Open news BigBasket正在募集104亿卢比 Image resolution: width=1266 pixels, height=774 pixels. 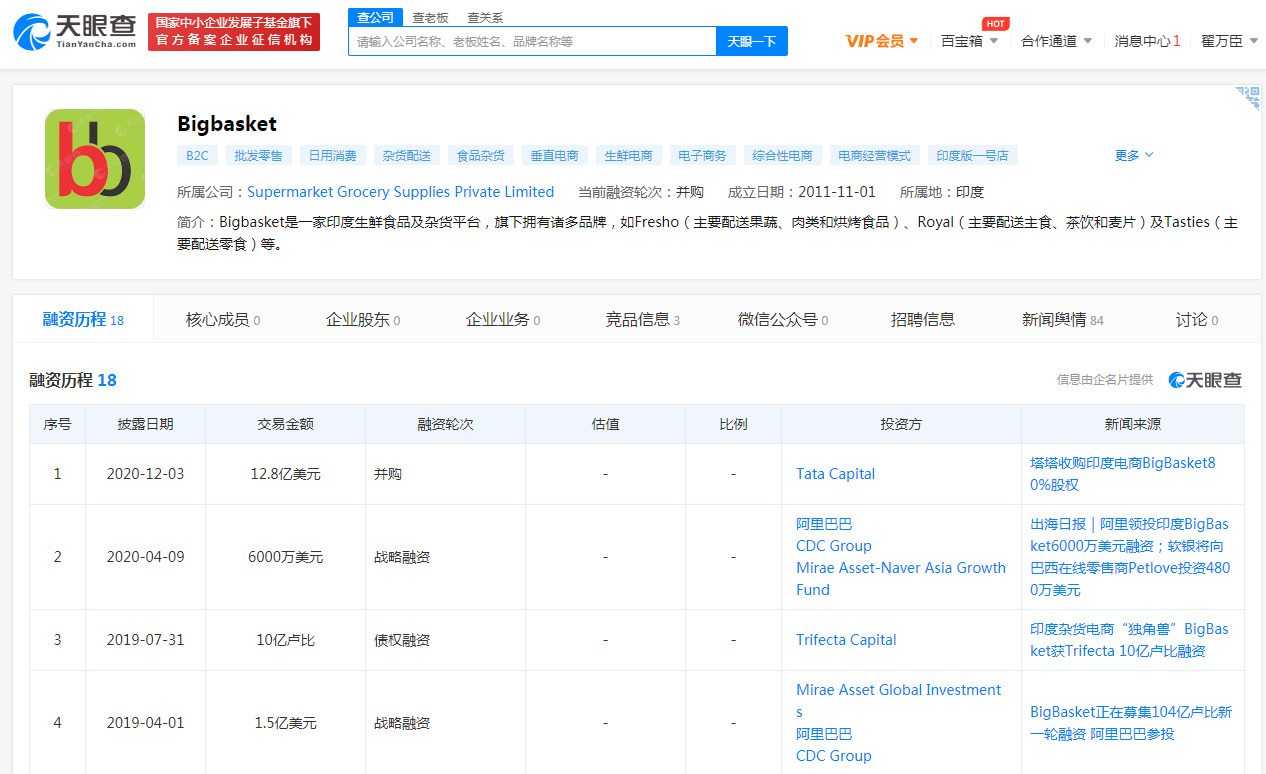[1131, 723]
